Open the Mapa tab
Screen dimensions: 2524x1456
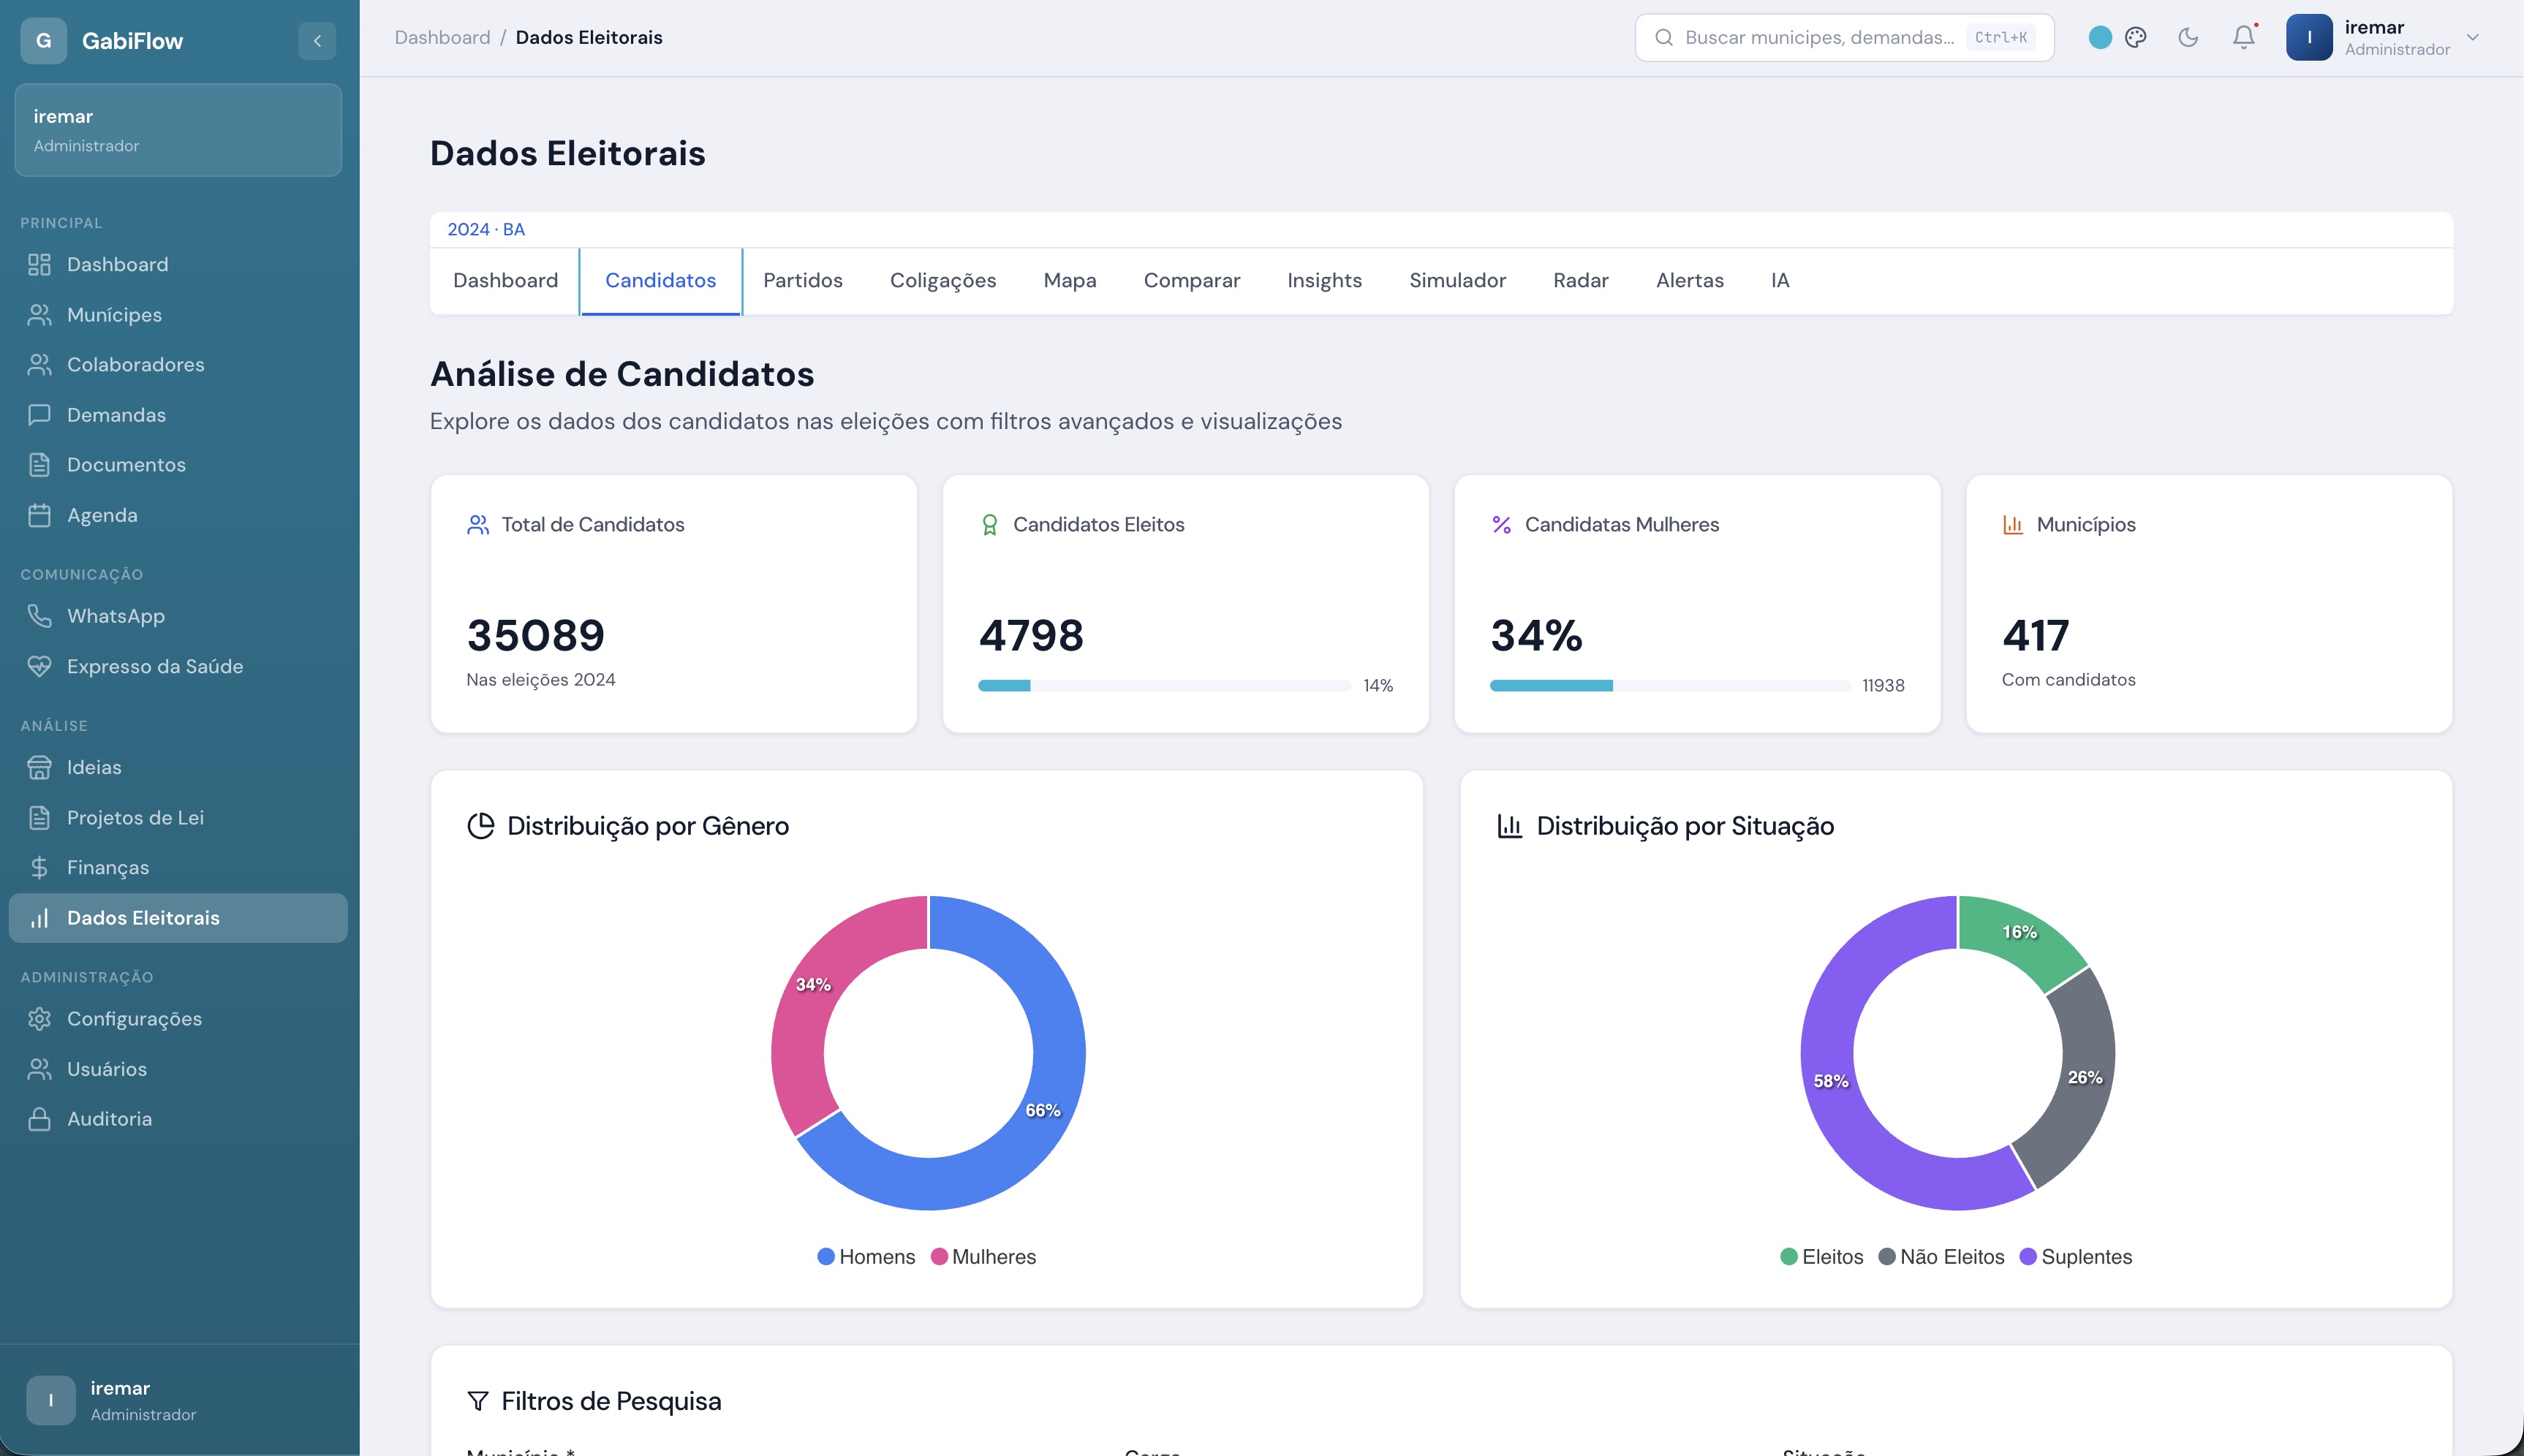point(1070,281)
